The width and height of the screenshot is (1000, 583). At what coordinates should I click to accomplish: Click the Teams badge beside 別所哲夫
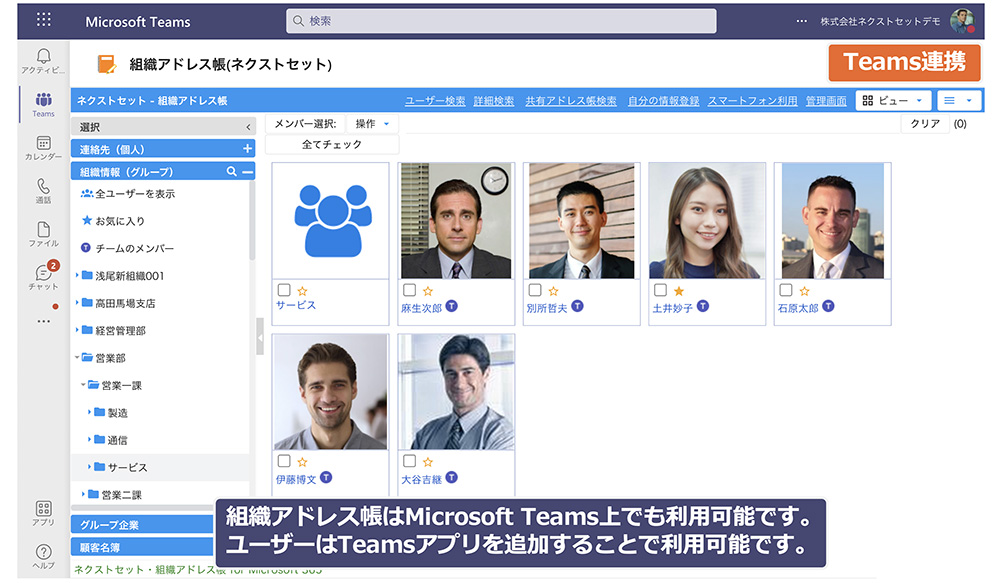(x=577, y=306)
